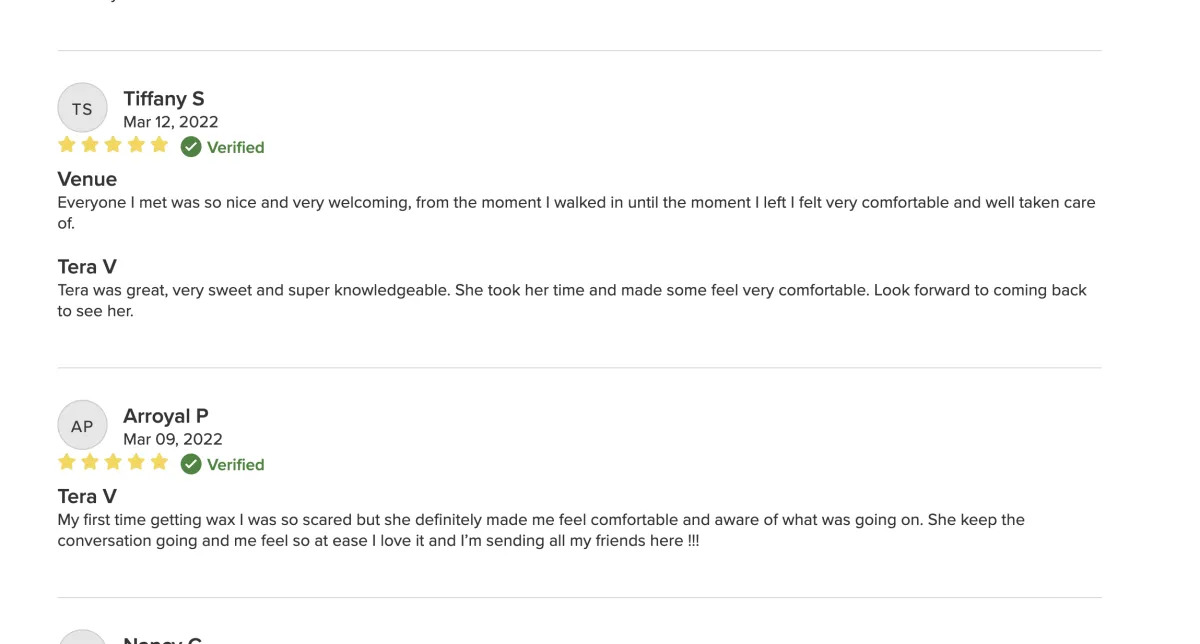
Task: Select the Venue review heading
Action: tap(87, 179)
